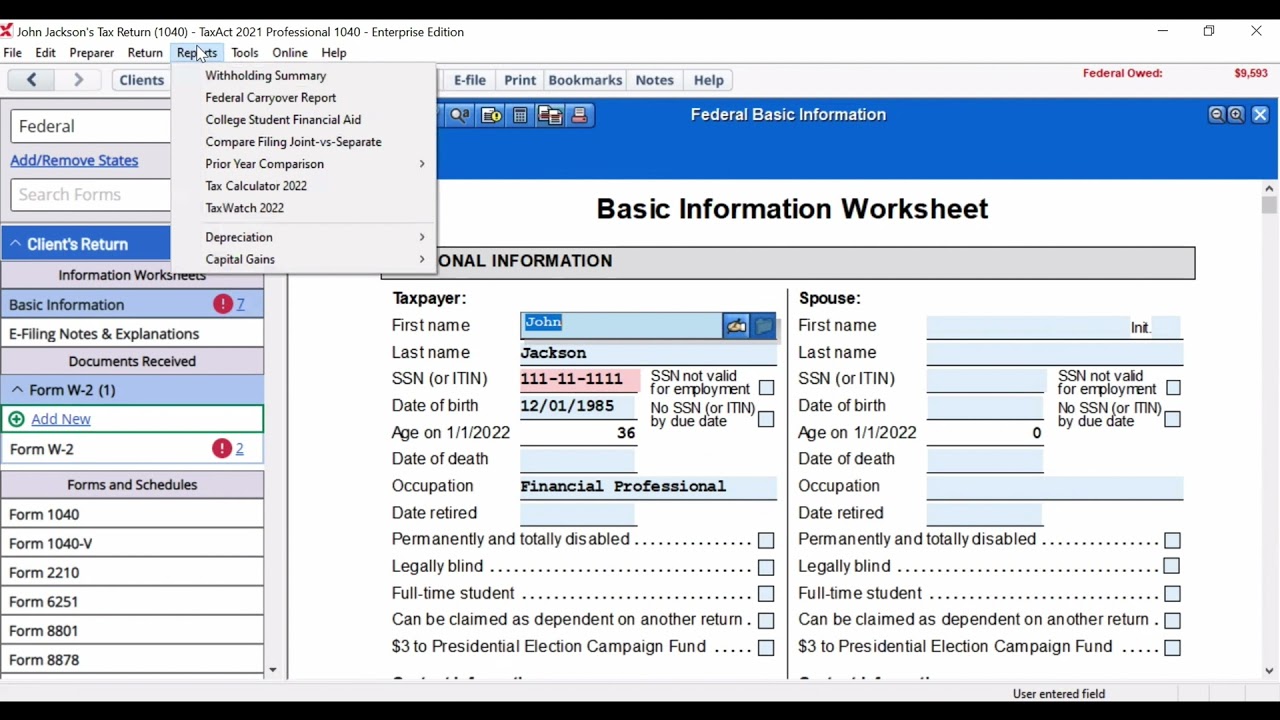Open the File menu

(13, 53)
